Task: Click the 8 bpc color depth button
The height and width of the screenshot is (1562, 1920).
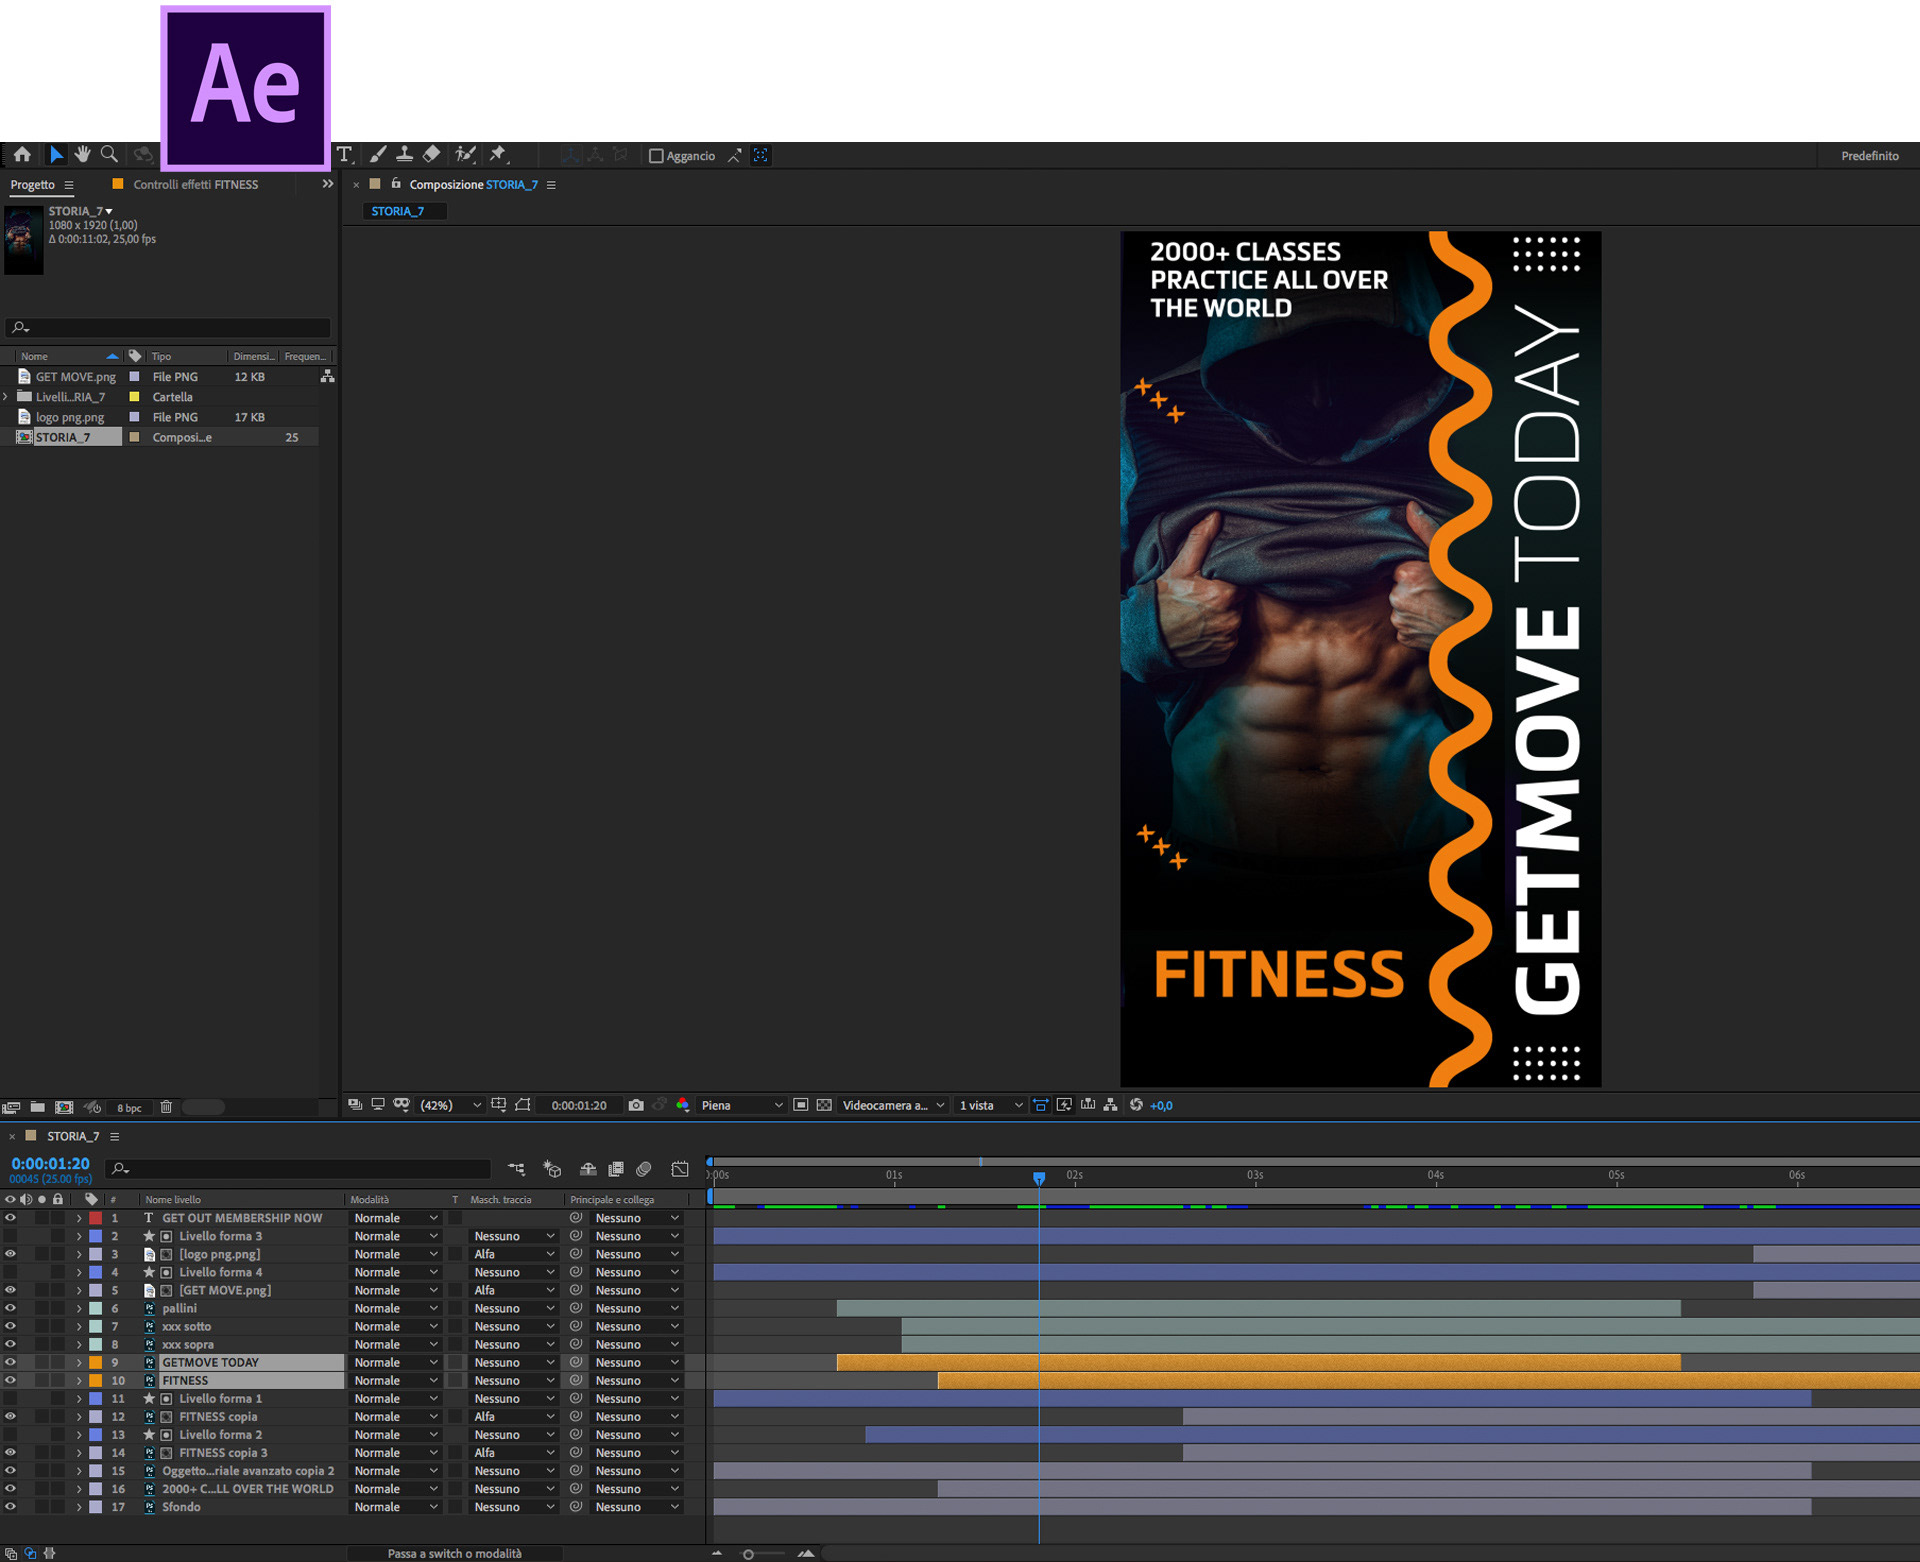Action: pos(129,1107)
